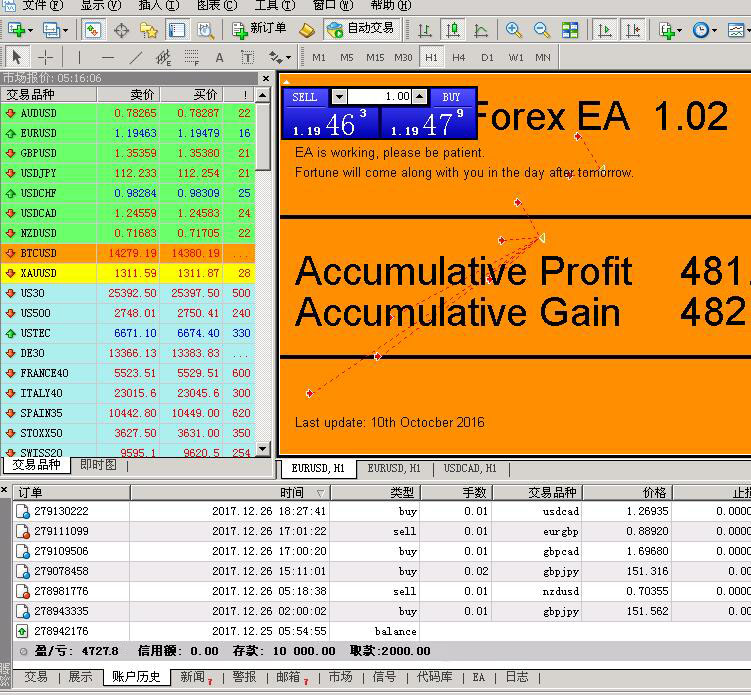Switch timeframe to M15
The width and height of the screenshot is (751, 695).
(x=375, y=57)
